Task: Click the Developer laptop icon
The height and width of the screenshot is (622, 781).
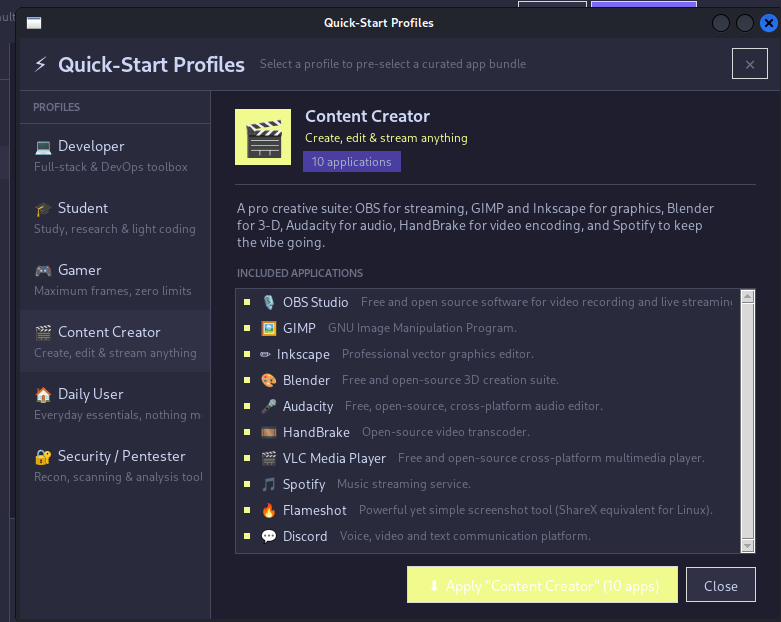Action: (x=43, y=147)
